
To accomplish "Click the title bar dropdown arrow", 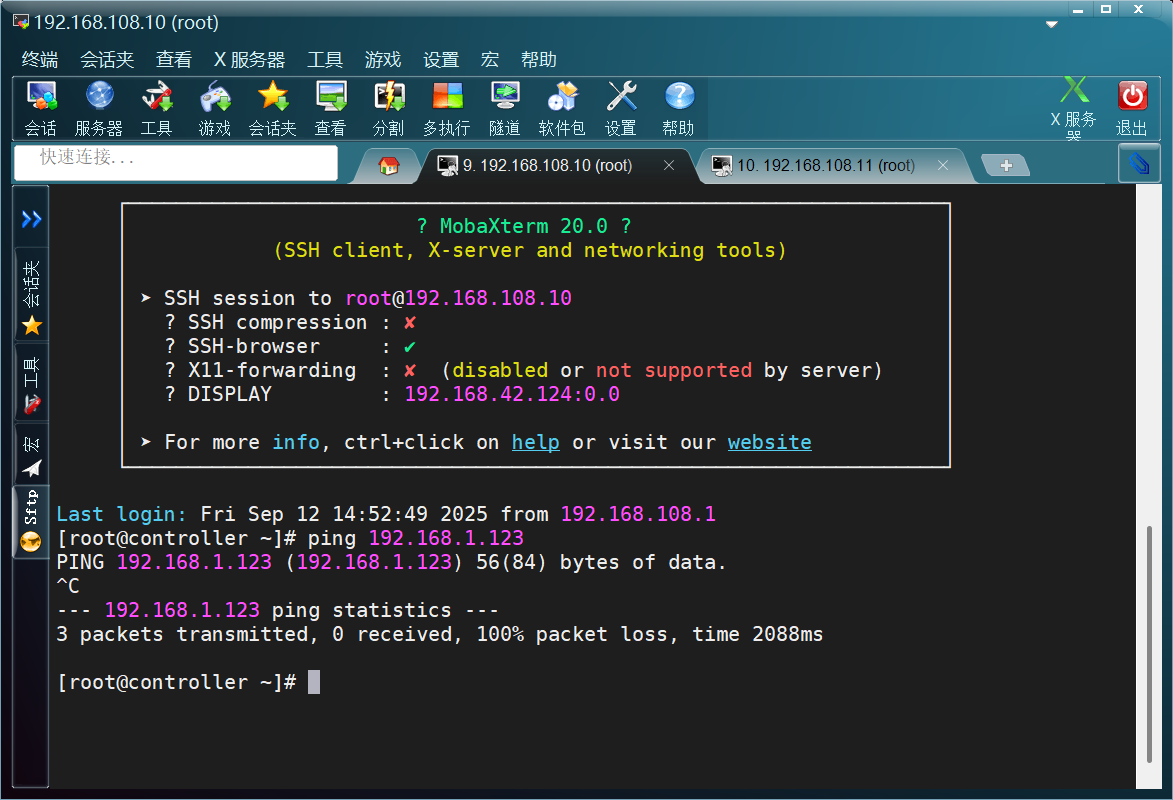I will tap(1052, 25).
